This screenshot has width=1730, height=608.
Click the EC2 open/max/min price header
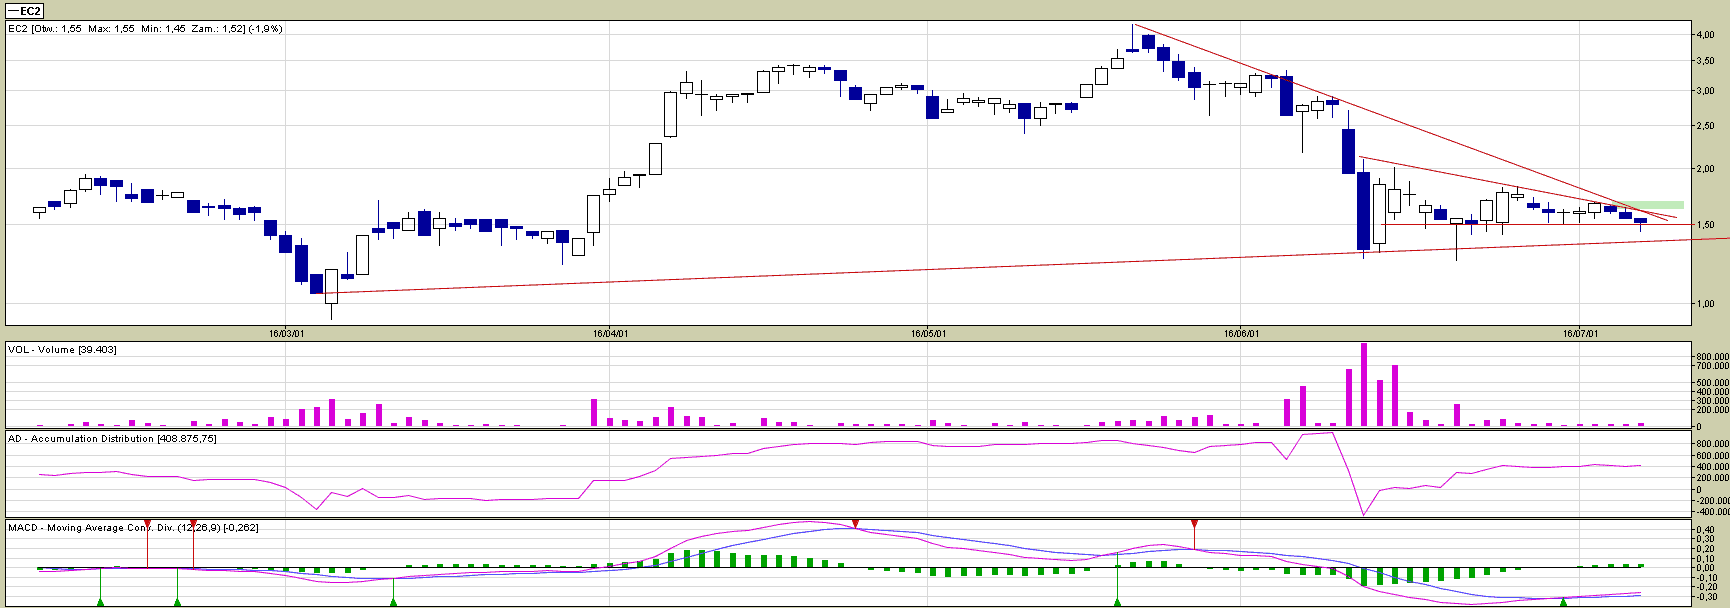click(x=145, y=29)
